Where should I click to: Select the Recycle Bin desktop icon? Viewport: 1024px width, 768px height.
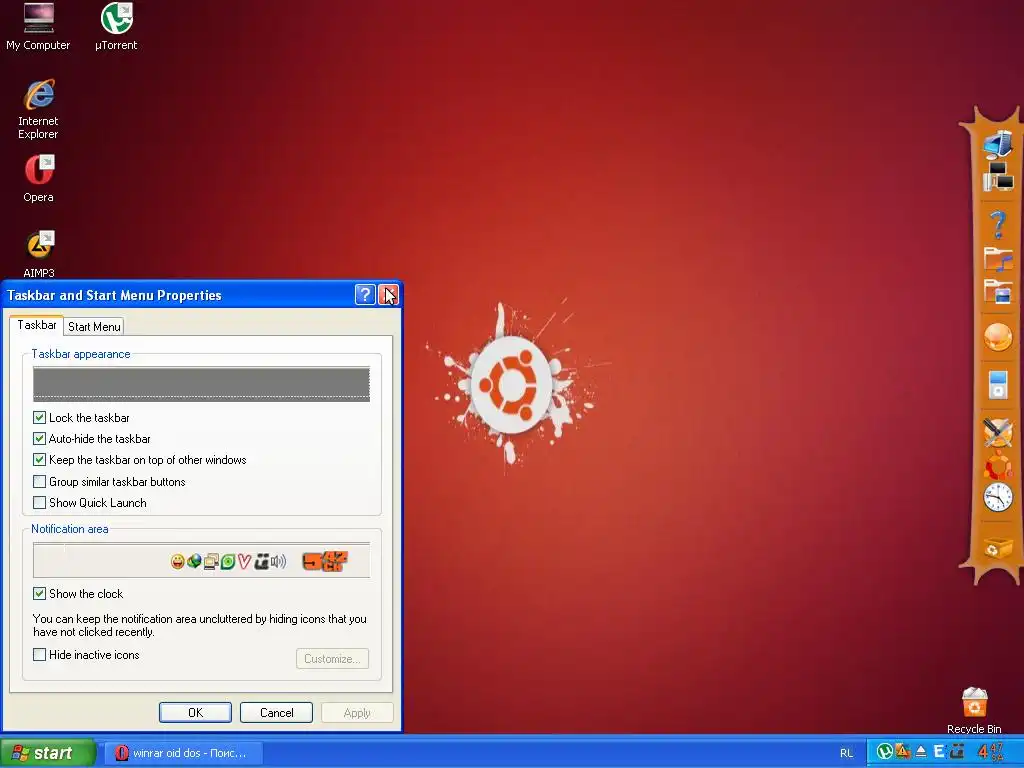pos(974,711)
